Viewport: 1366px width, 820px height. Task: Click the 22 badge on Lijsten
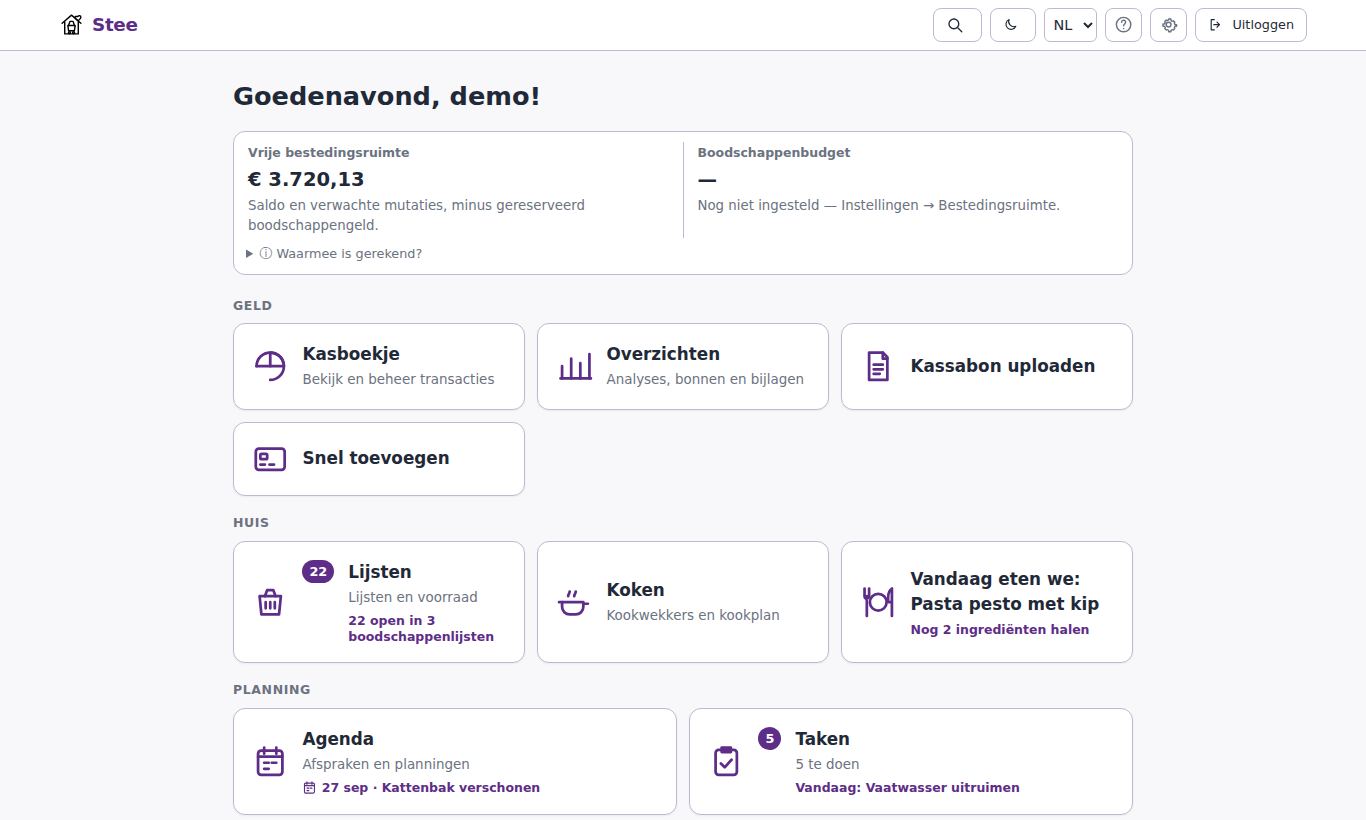tap(318, 572)
